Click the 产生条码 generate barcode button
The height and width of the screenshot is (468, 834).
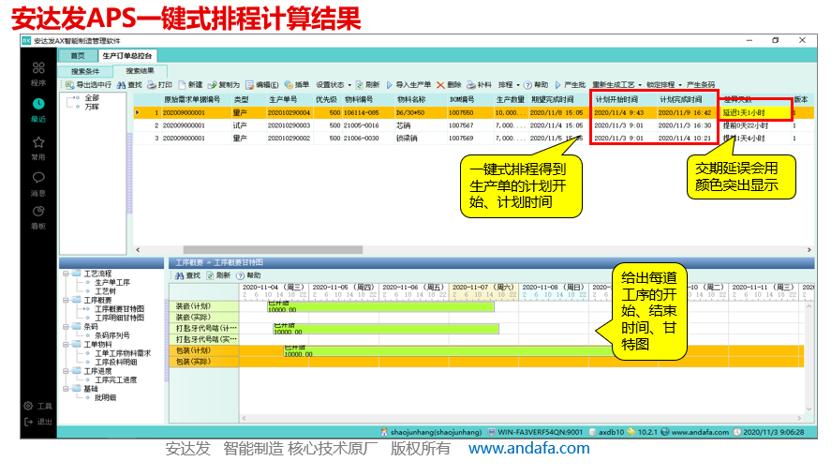(x=700, y=85)
